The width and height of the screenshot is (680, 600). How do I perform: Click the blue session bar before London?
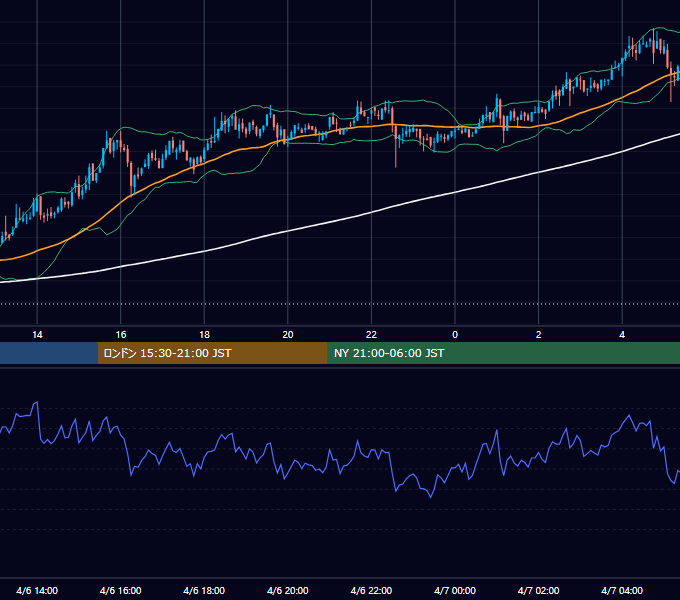click(49, 353)
